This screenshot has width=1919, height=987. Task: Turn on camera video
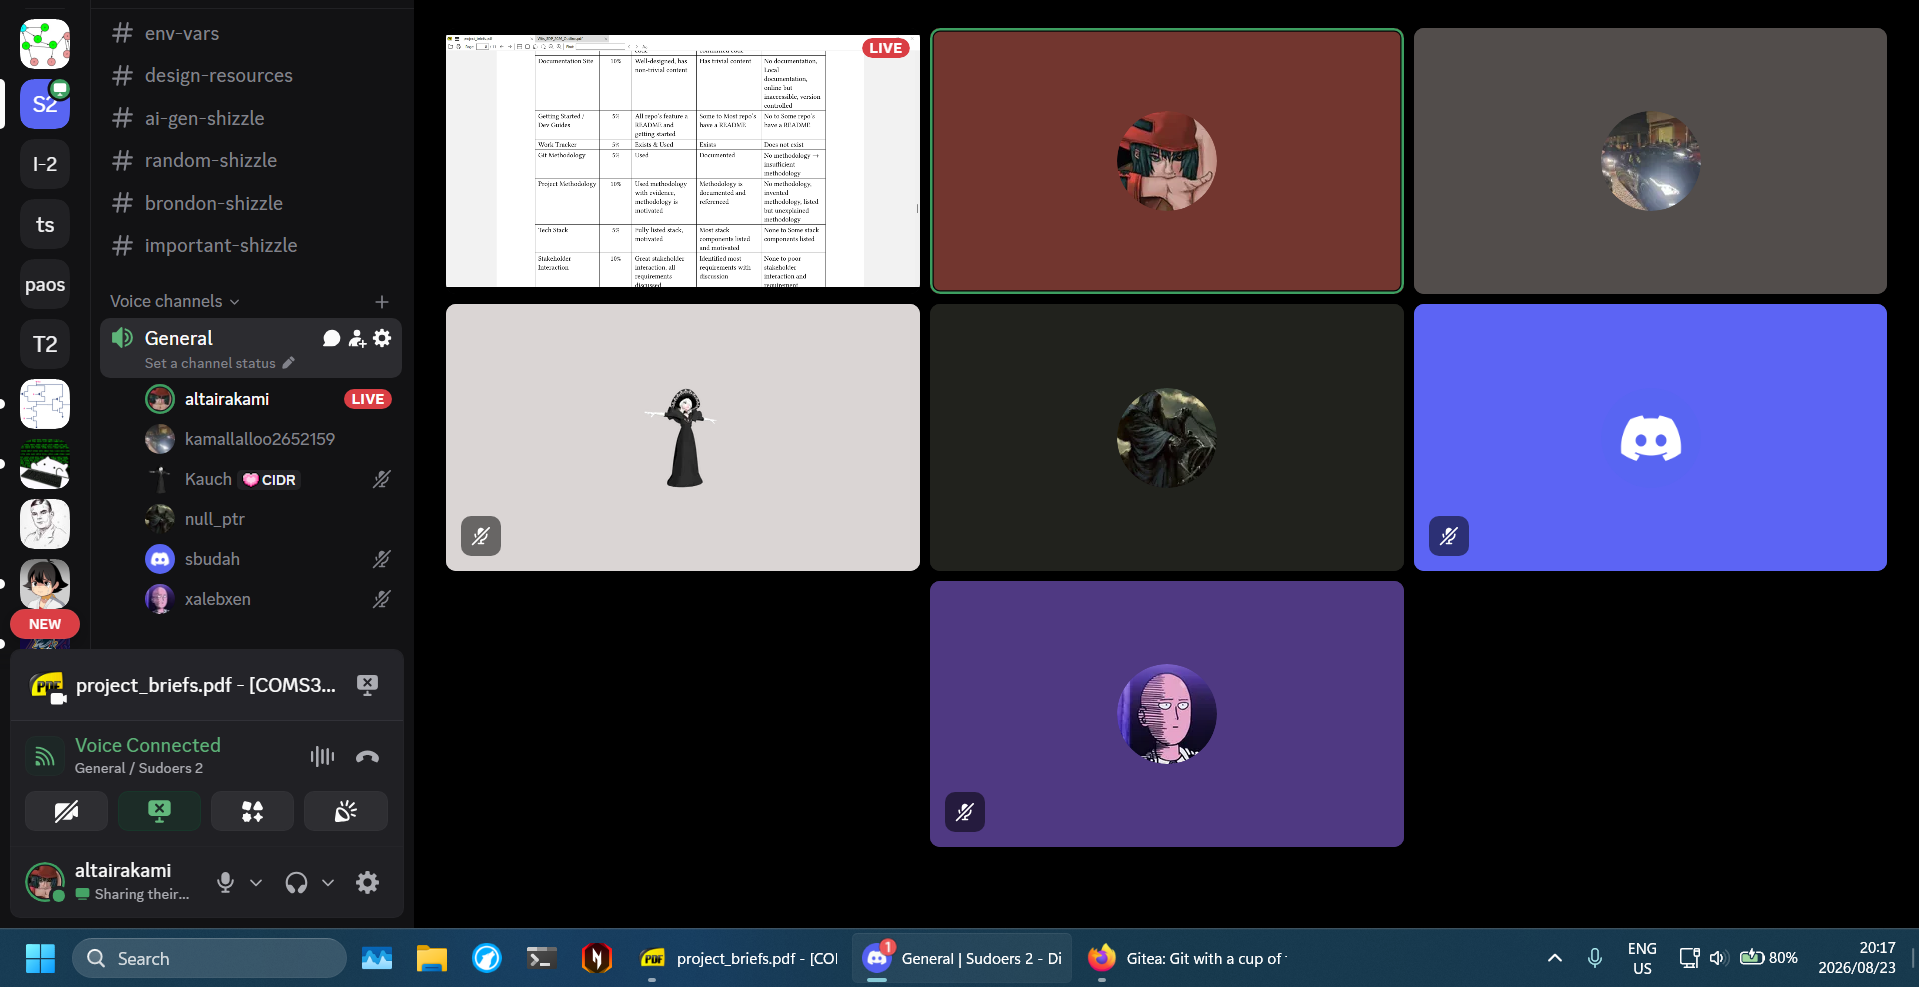pyautogui.click(x=66, y=811)
